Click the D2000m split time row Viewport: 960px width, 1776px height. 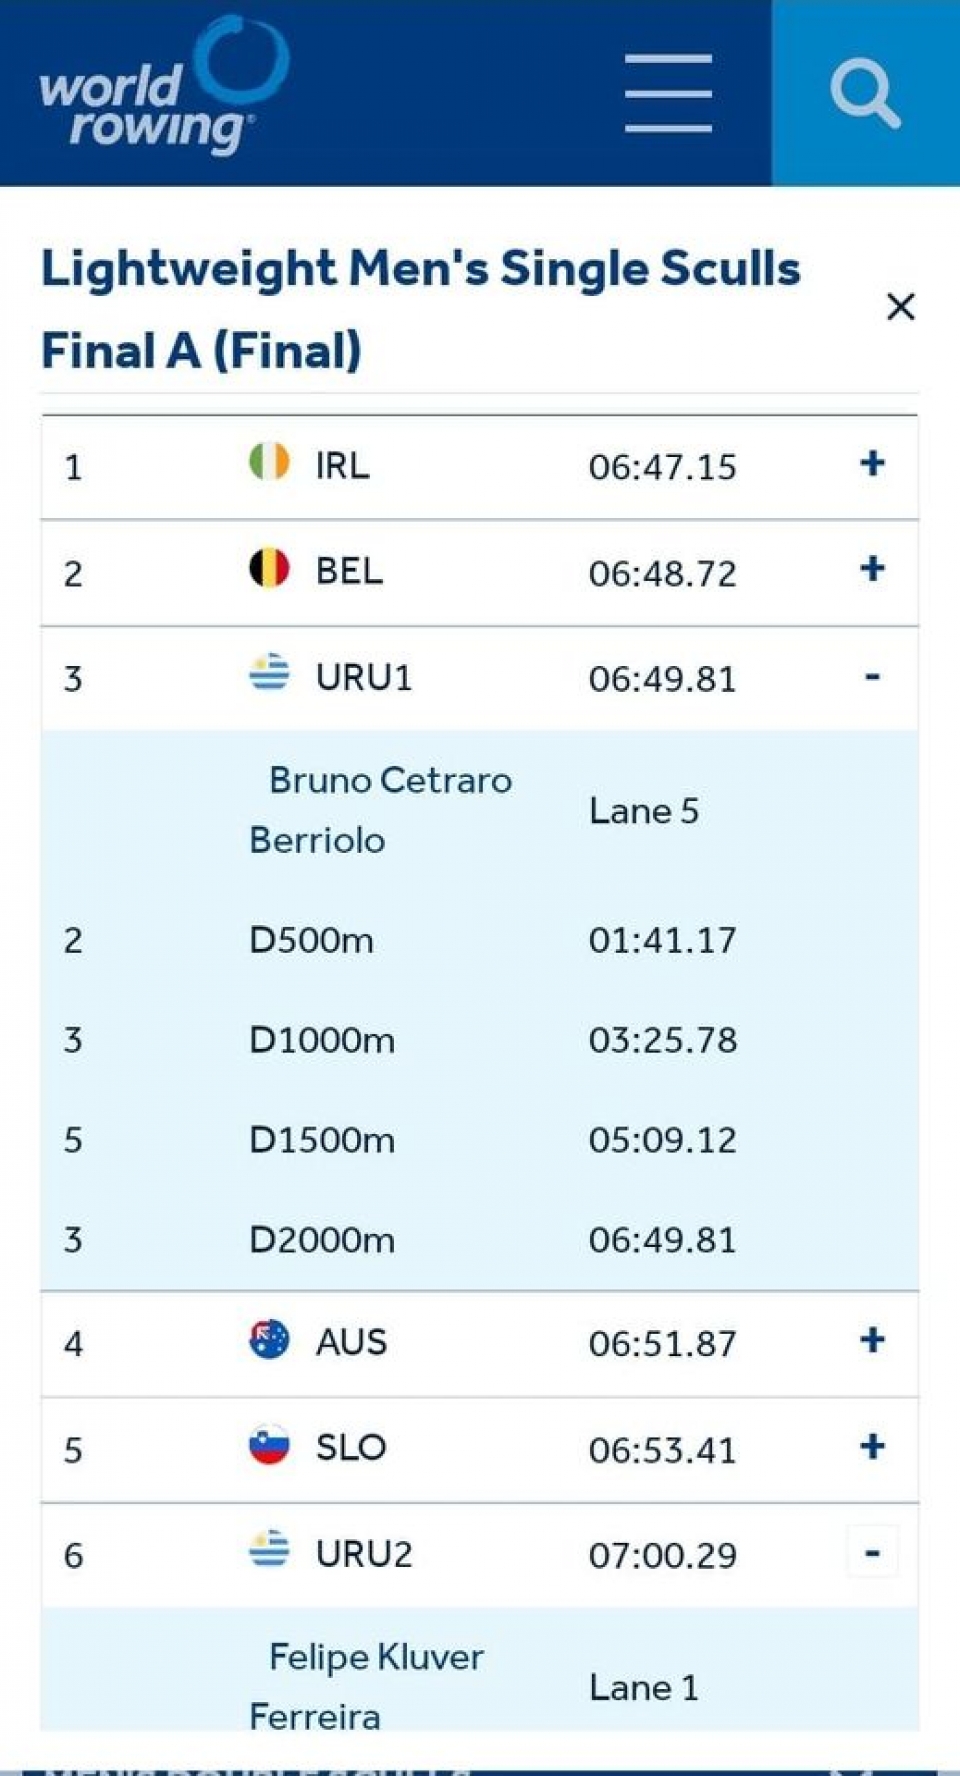pyautogui.click(x=479, y=1240)
